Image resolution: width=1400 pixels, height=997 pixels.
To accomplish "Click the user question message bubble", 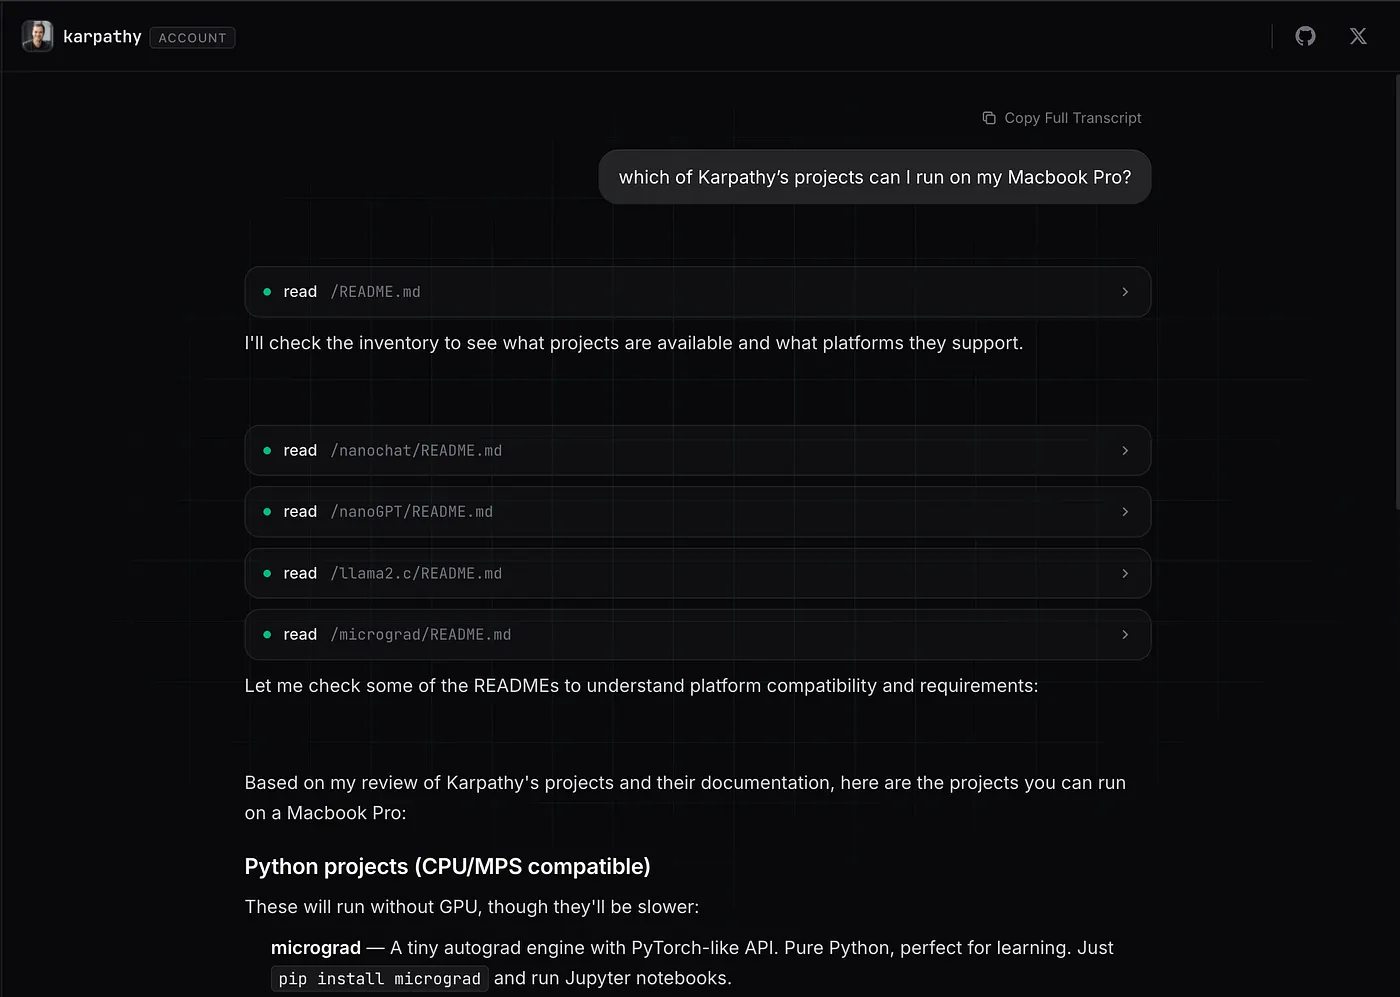I will (x=874, y=177).
